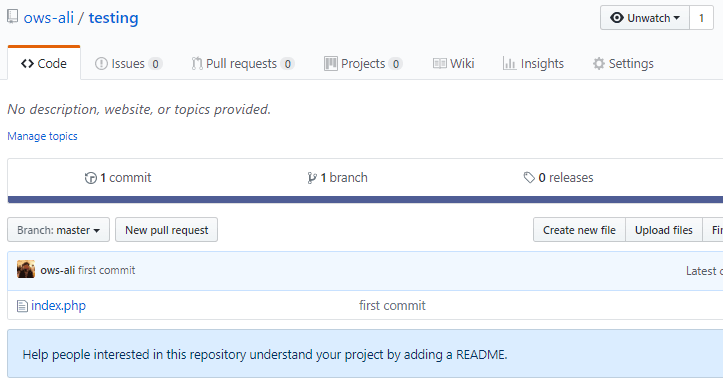
Task: Click the New pull request button
Action: coord(166,230)
